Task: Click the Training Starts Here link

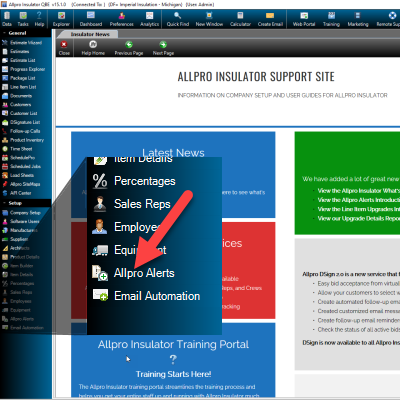Action: (173, 374)
